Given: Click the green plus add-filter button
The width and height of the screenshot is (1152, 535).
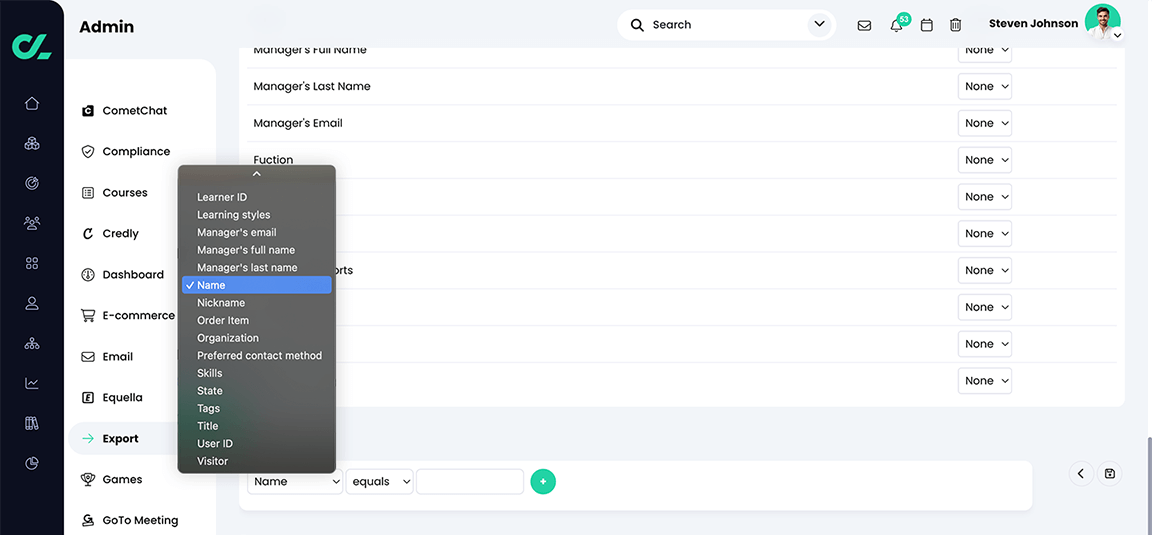Looking at the screenshot, I should coord(543,481).
